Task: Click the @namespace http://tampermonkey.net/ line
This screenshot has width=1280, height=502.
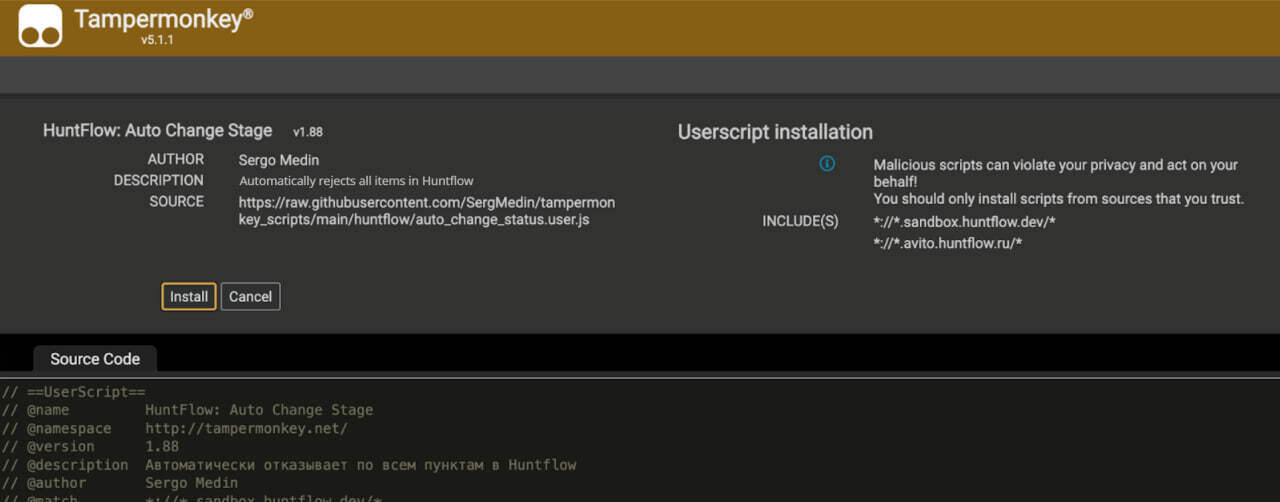Action: point(174,428)
